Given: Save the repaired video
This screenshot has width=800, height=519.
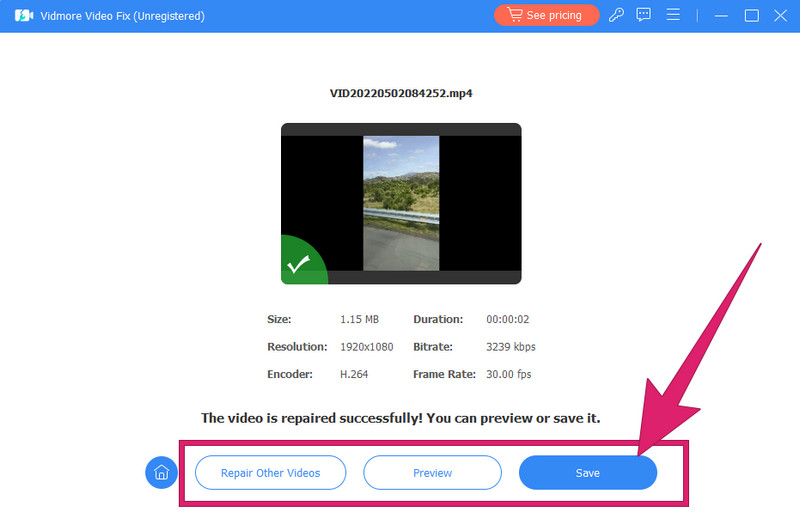Looking at the screenshot, I should [588, 473].
